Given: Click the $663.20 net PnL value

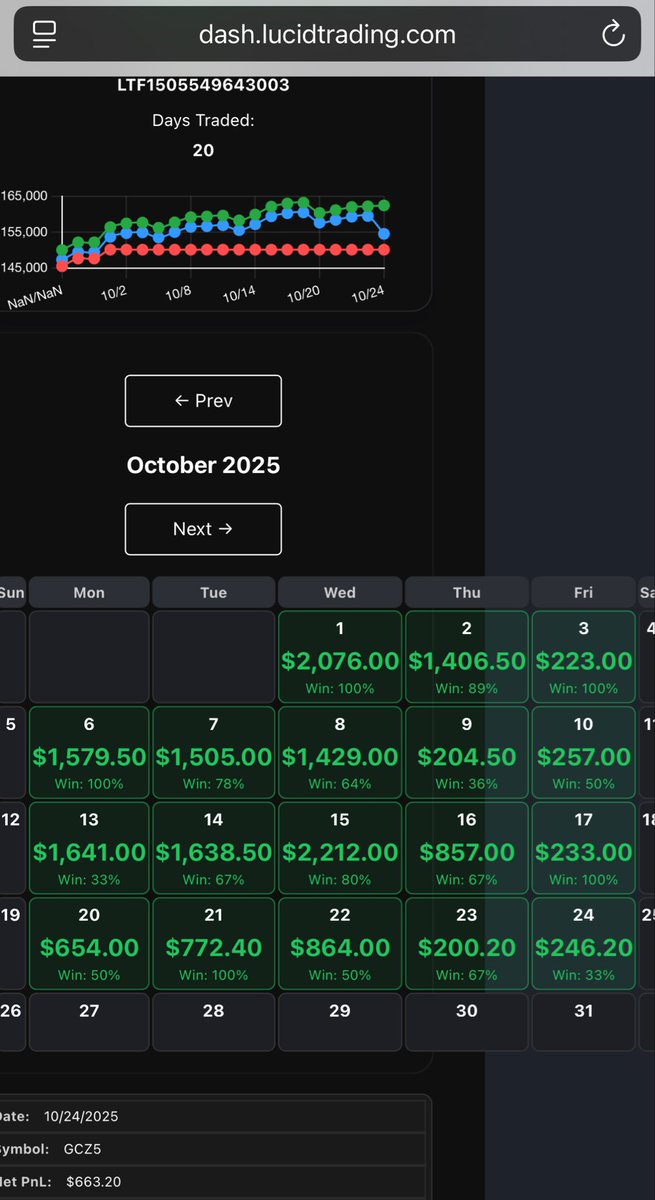Looking at the screenshot, I should click(x=94, y=1182).
